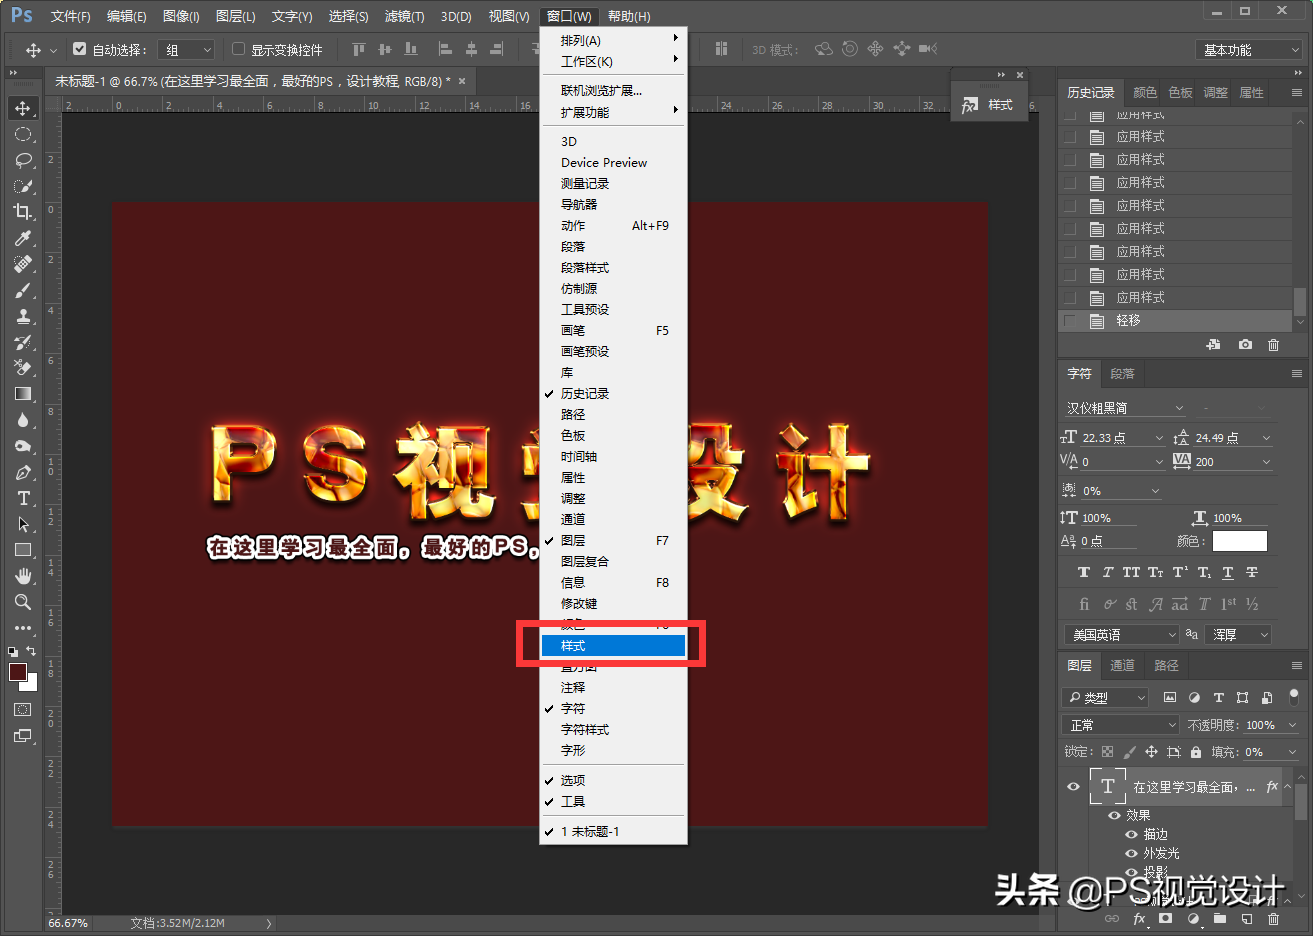The width and height of the screenshot is (1313, 936).
Task: Select the Move tool in the toolbox
Action: pyautogui.click(x=23, y=108)
